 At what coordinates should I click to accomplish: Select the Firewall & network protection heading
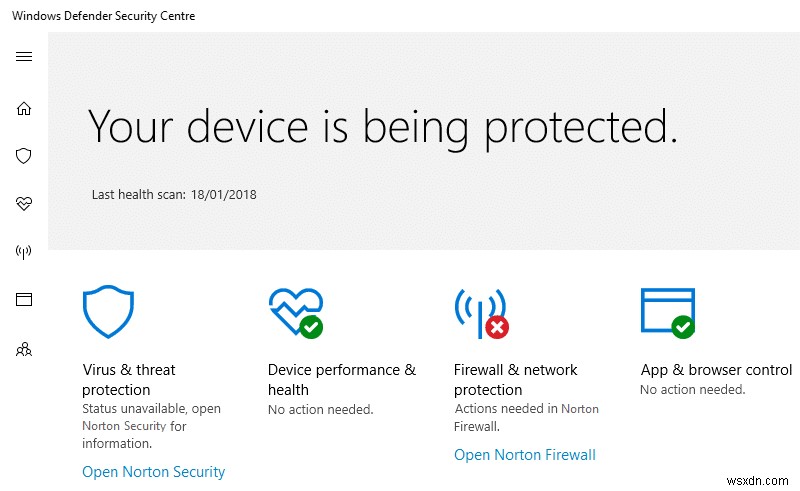515,380
